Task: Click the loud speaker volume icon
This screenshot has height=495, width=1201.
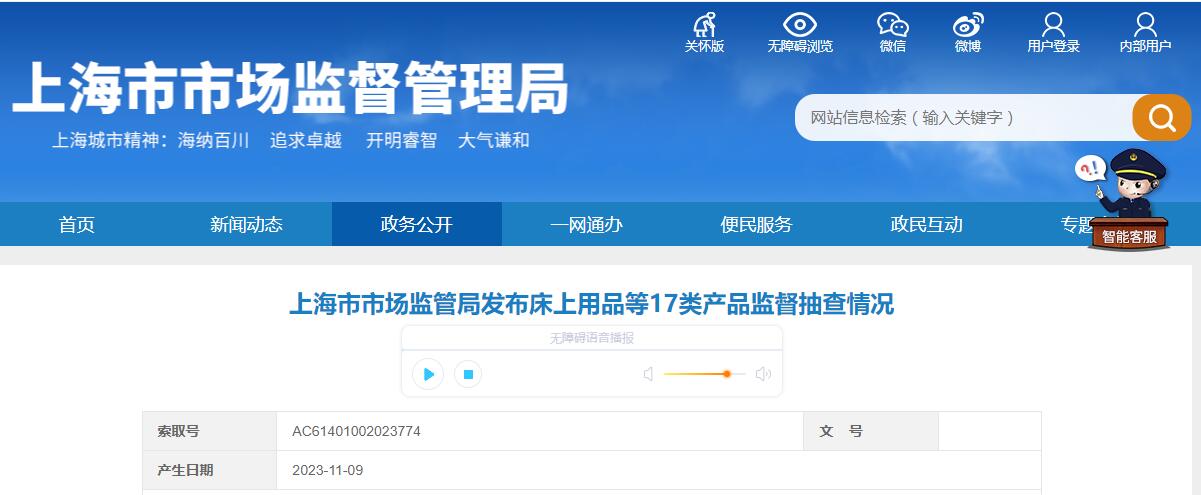Action: point(763,374)
